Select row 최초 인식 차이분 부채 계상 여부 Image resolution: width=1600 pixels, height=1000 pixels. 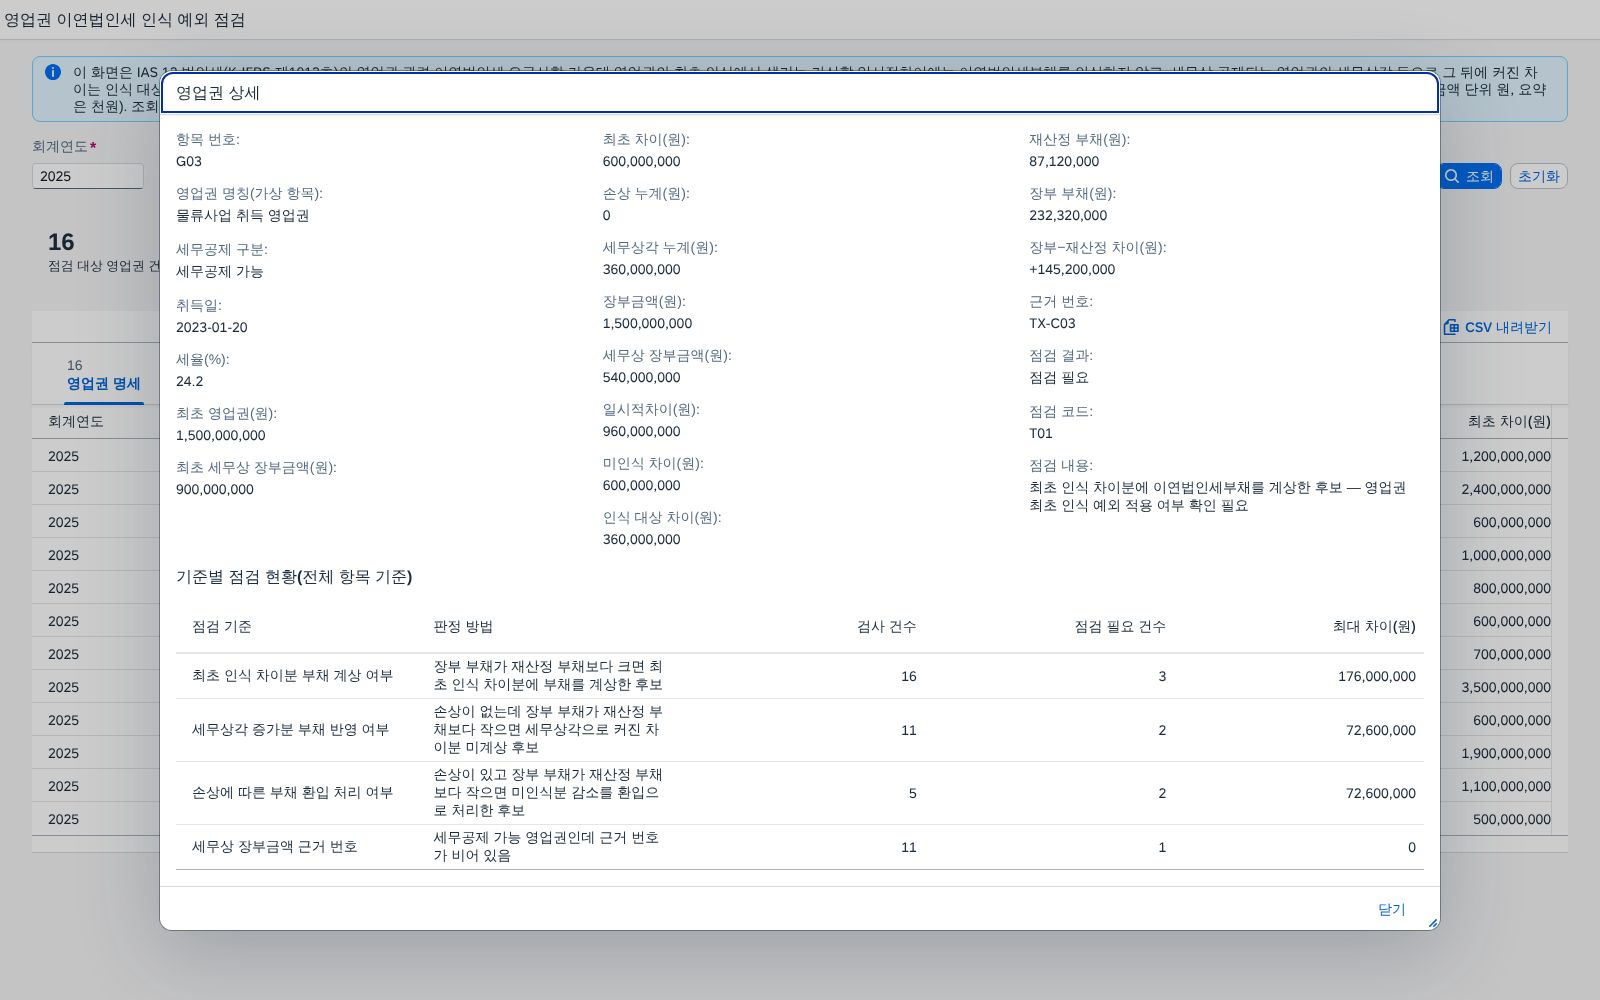point(800,676)
